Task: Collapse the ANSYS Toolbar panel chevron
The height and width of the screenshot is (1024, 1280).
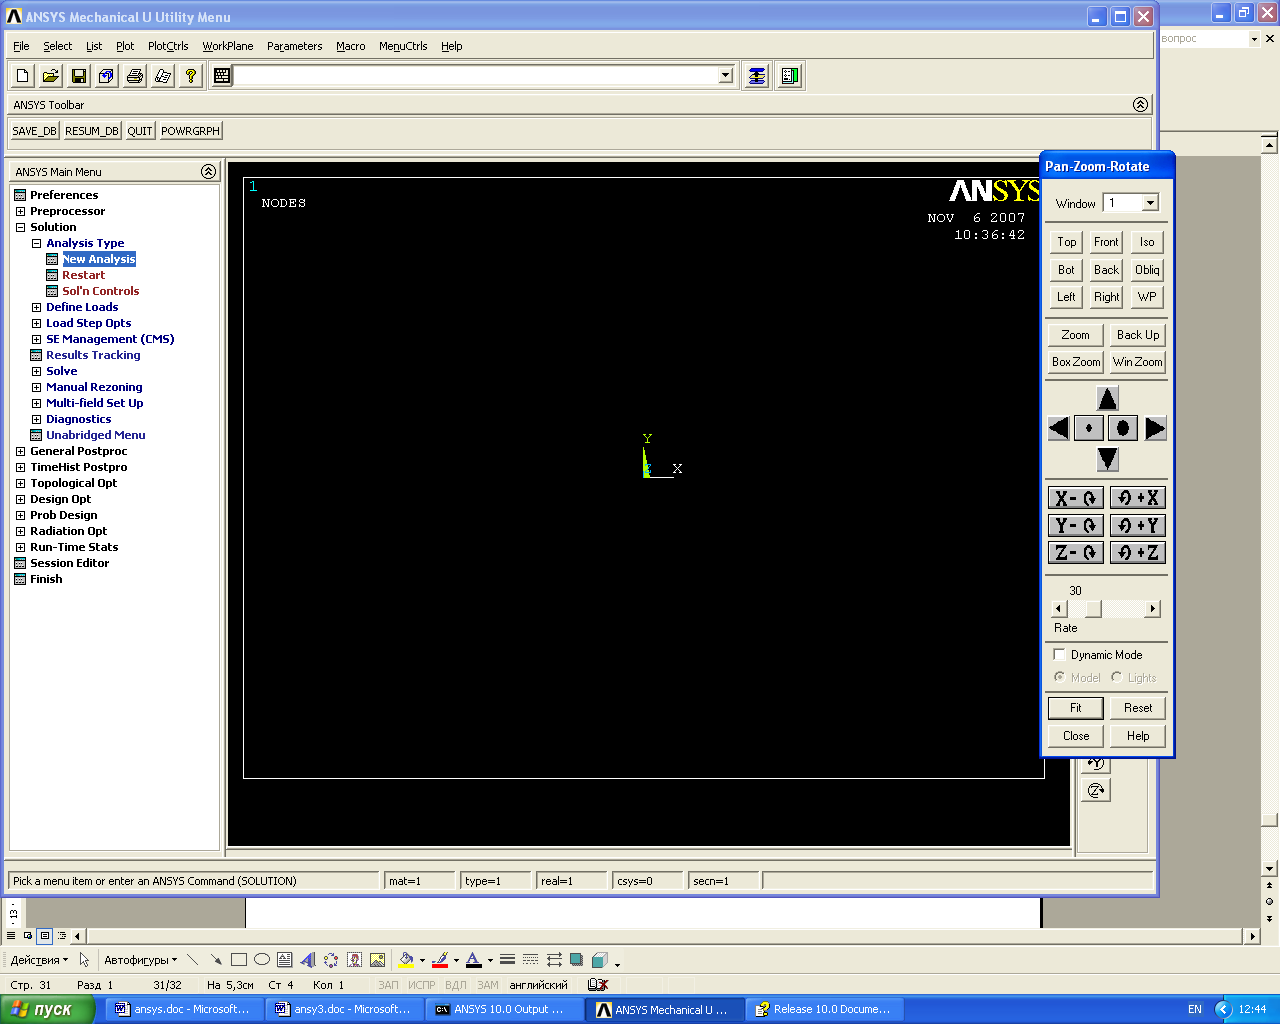Action: click(x=1140, y=105)
